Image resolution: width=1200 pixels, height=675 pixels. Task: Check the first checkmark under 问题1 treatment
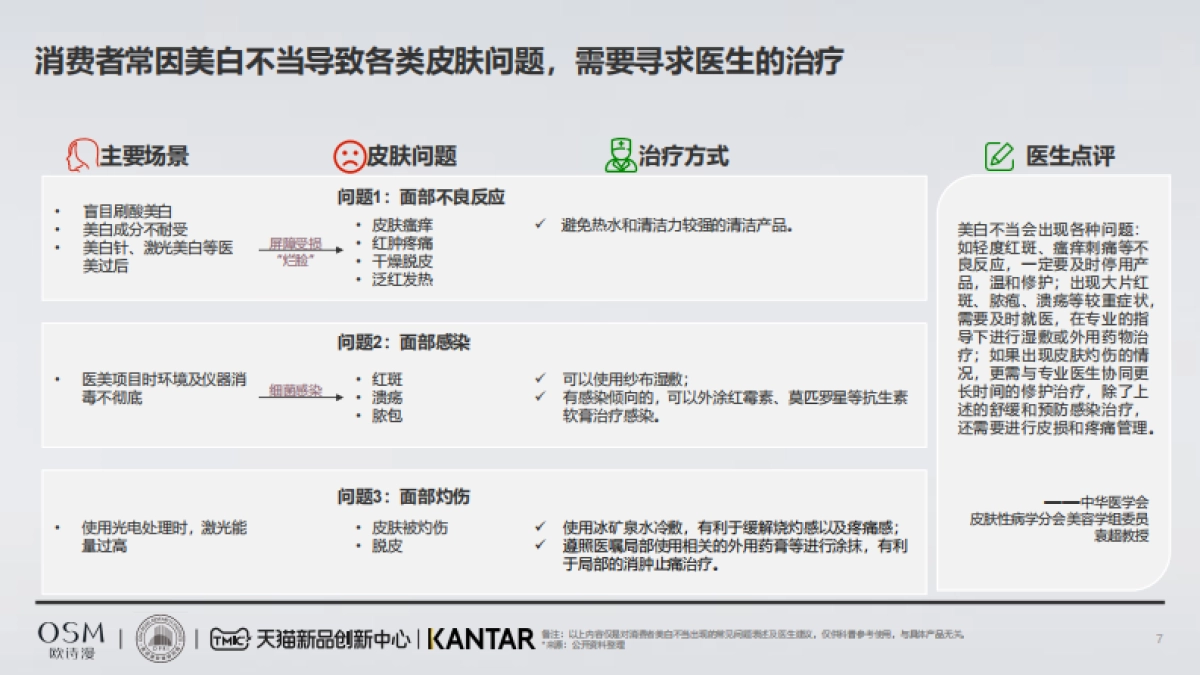coord(541,225)
